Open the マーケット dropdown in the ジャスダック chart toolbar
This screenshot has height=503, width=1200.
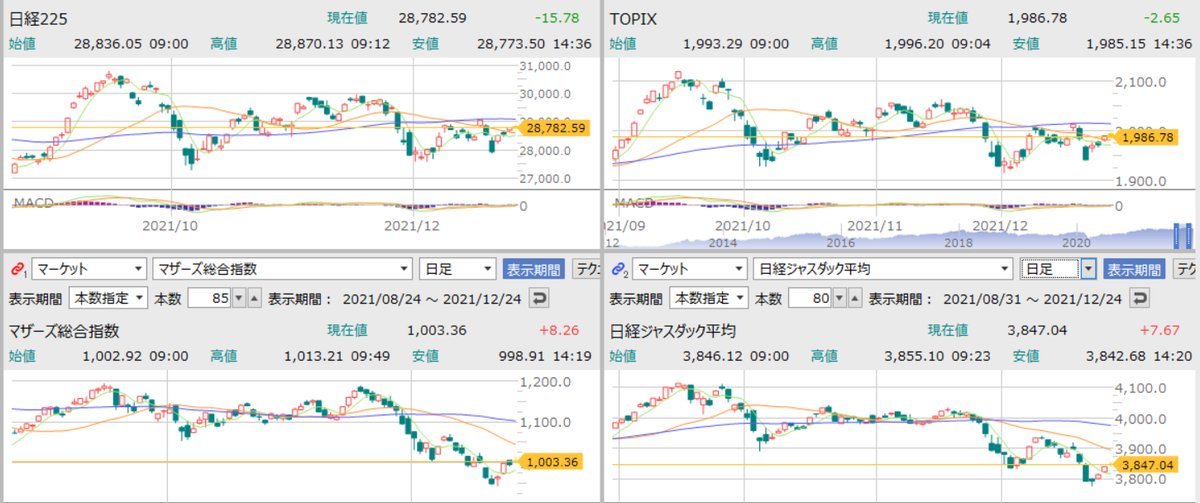click(x=689, y=269)
